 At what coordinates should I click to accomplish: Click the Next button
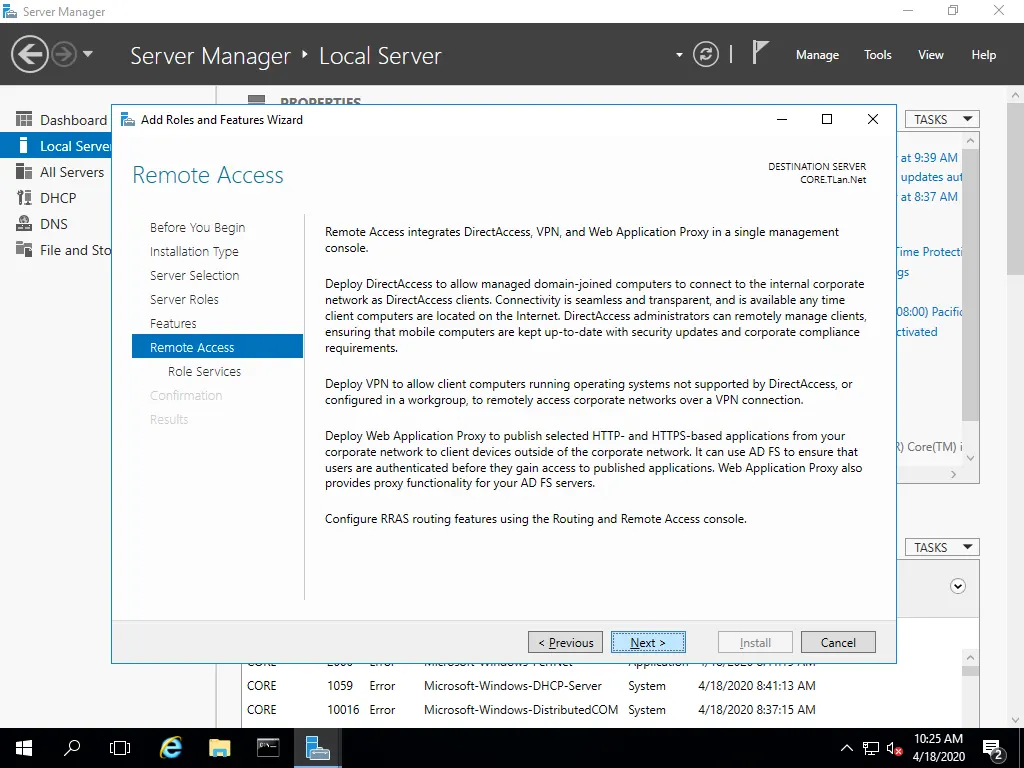(648, 643)
